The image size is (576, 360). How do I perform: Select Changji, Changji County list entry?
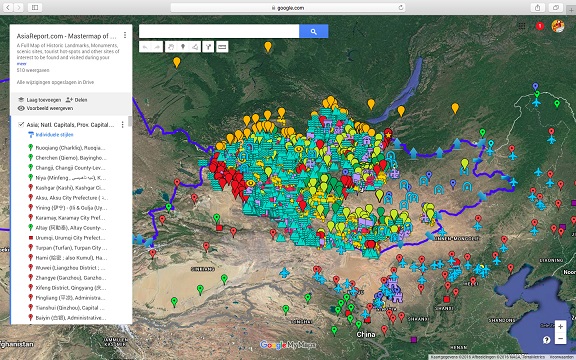click(70, 168)
